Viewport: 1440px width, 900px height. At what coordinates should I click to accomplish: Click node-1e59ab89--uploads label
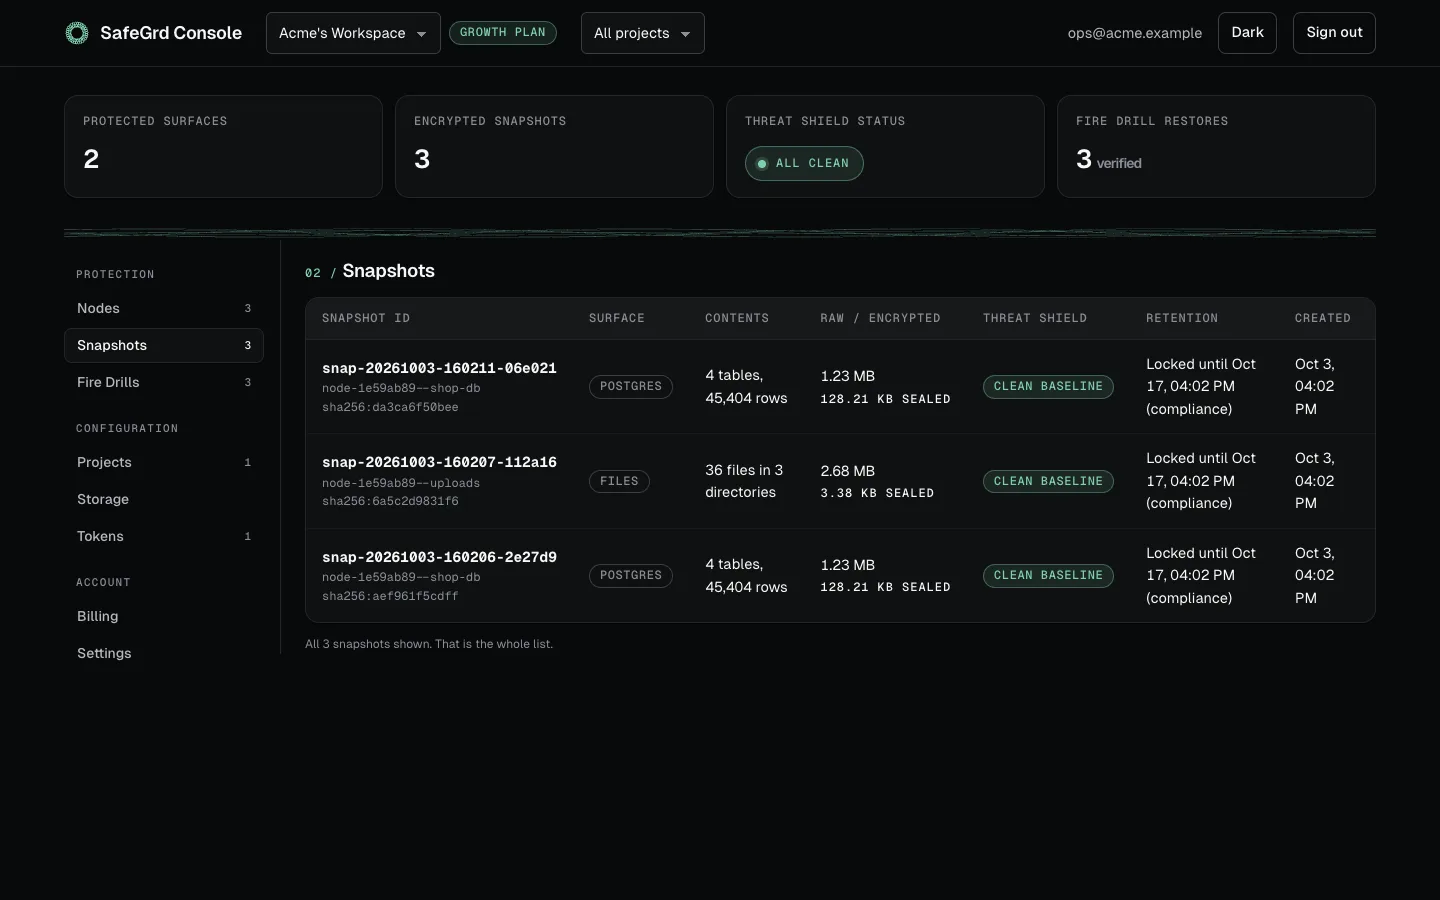401,483
